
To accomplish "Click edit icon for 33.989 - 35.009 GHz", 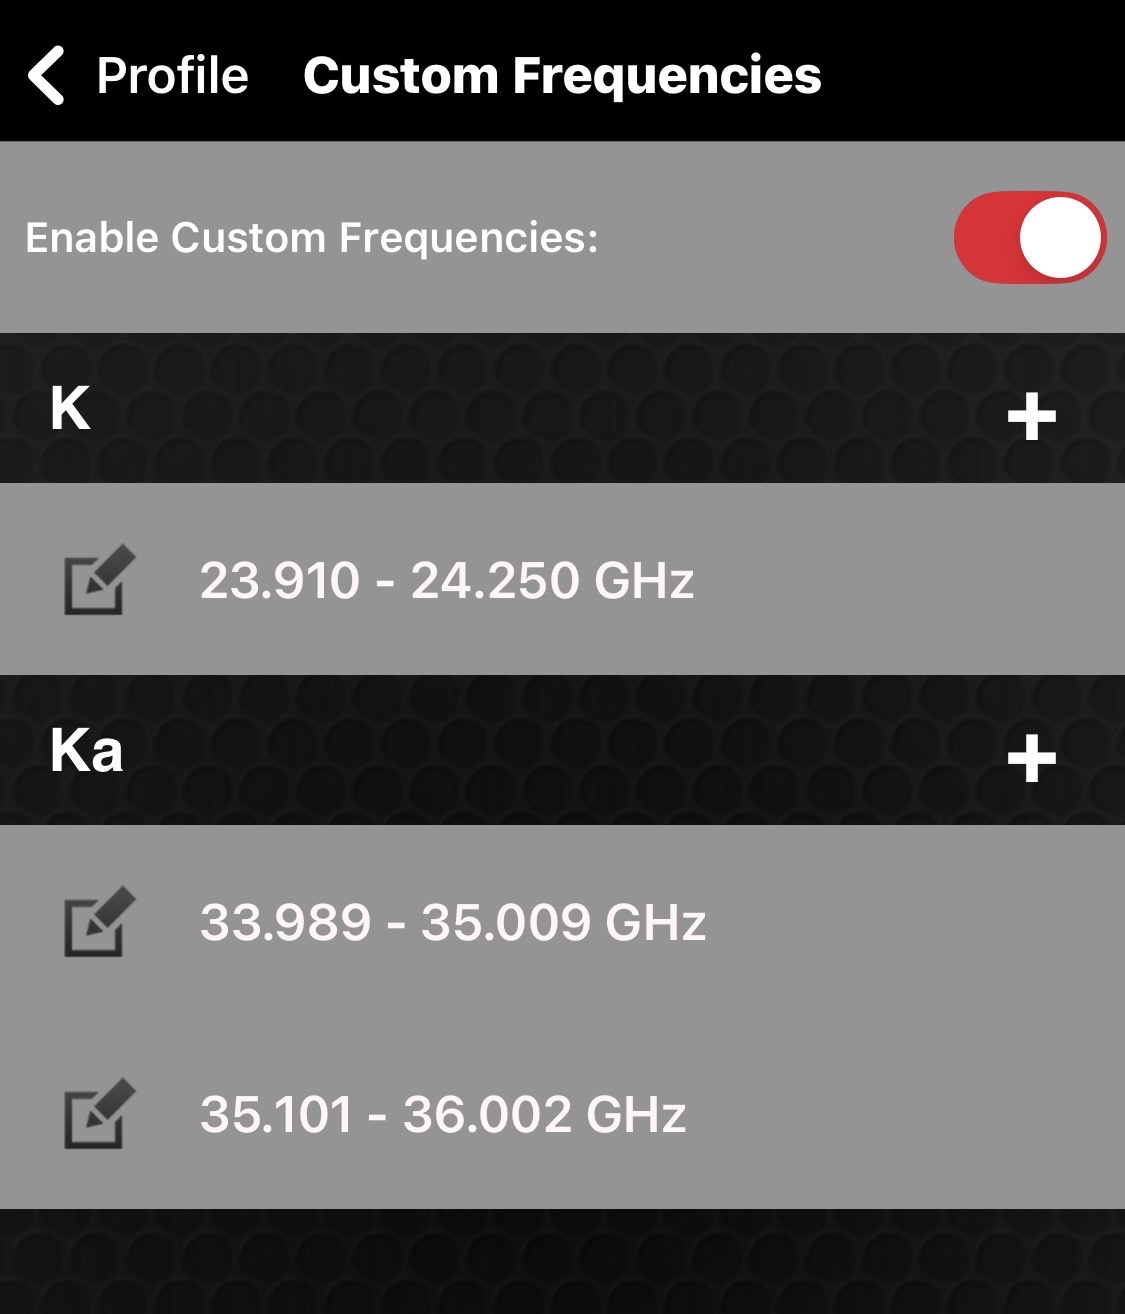I will tap(98, 921).
